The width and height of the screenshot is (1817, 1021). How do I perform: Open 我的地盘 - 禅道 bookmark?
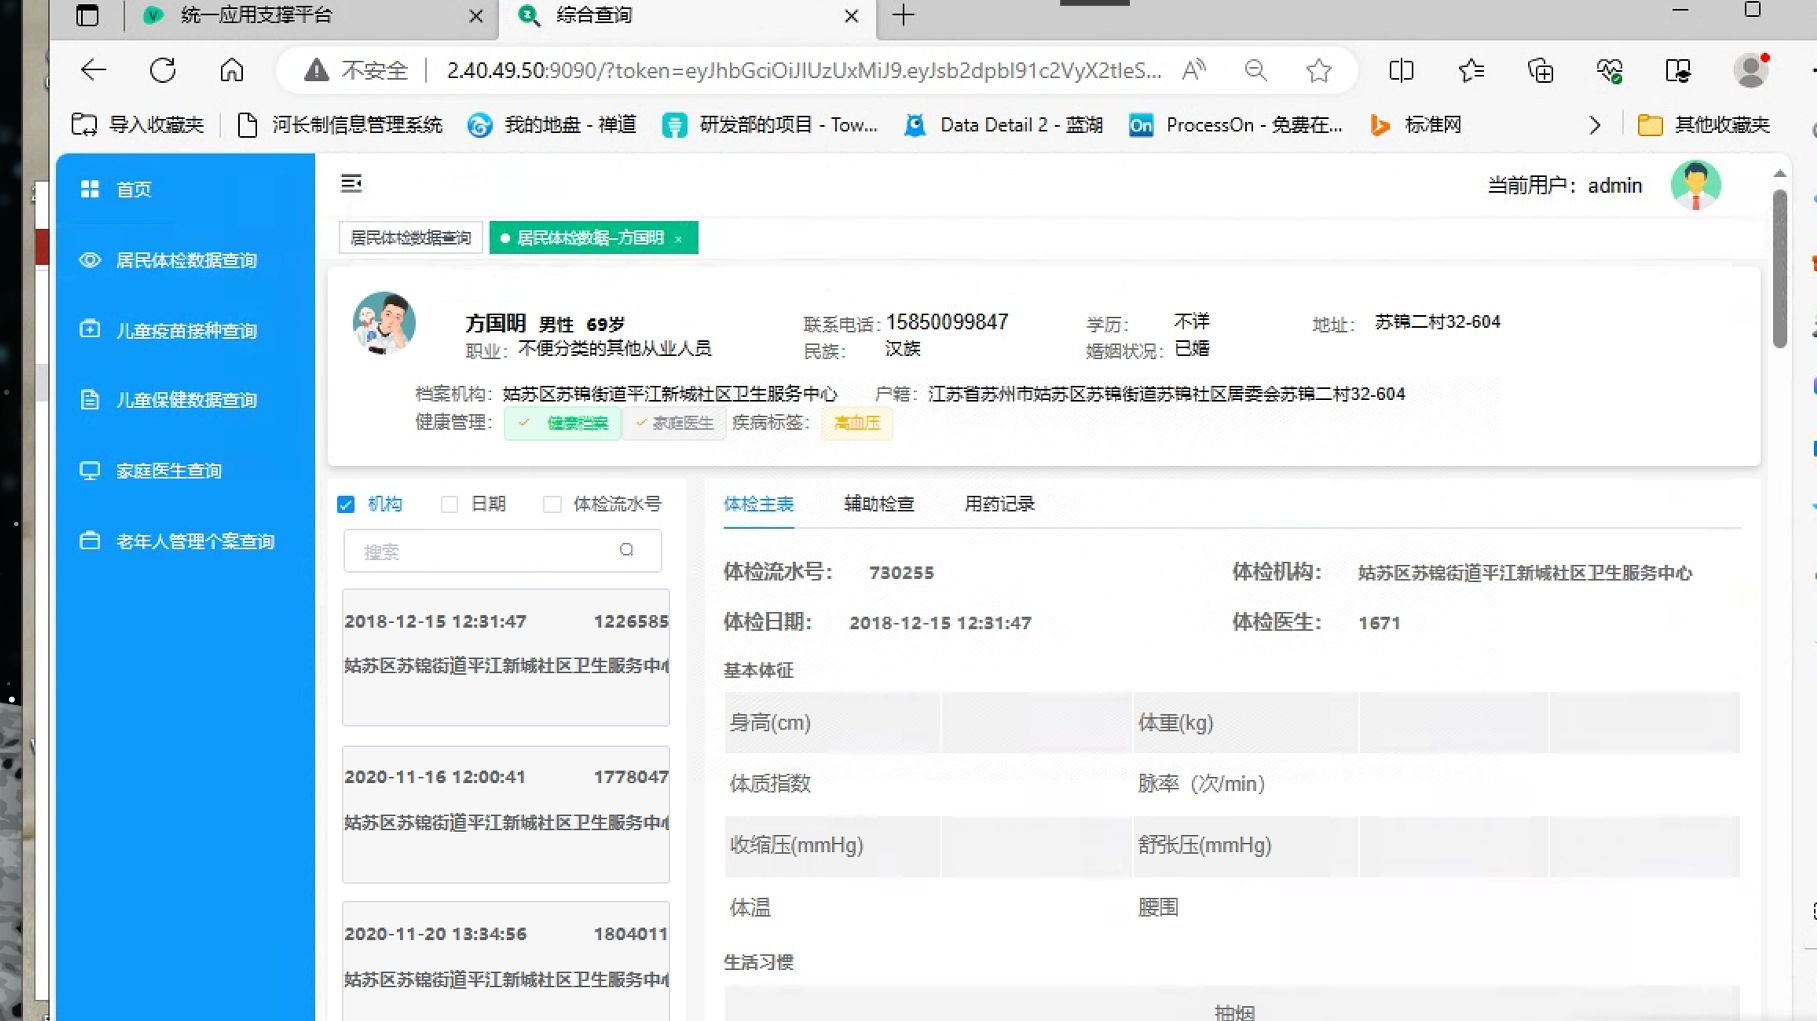[x=552, y=125]
